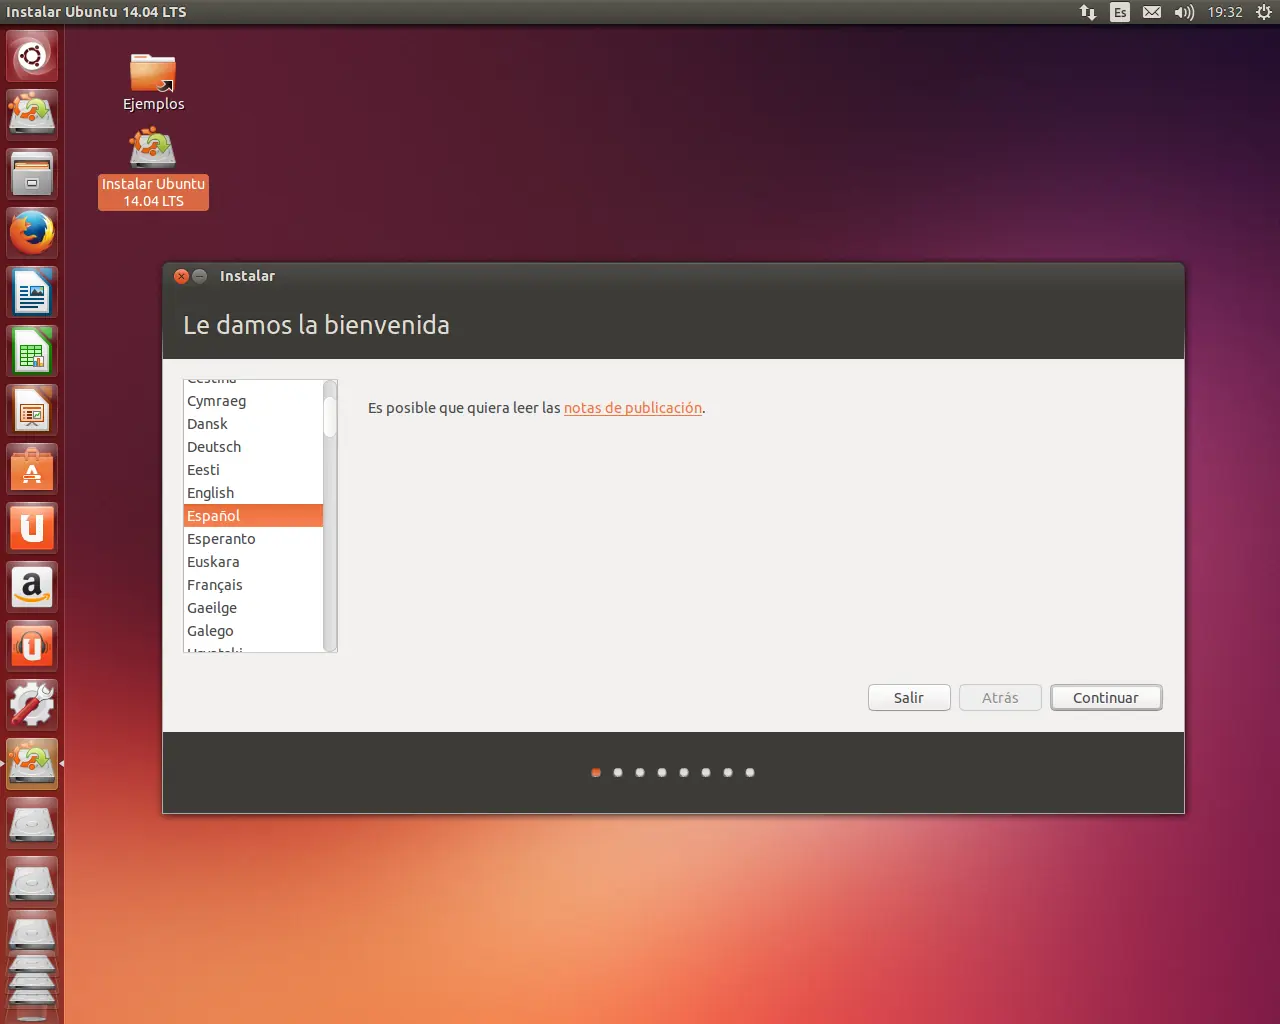This screenshot has height=1024, width=1280.
Task: Select the Instalar Ubuntu 14.04 LTS desktop icon
Action: click(153, 168)
